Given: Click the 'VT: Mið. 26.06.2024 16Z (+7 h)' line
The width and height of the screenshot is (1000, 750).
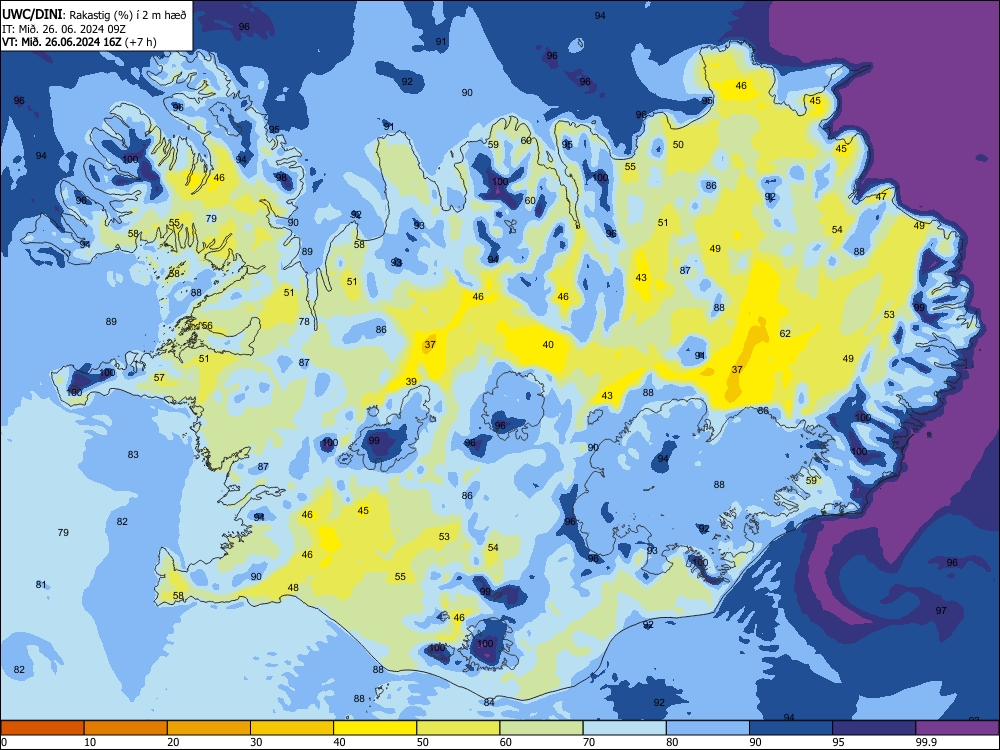Looking at the screenshot, I should coord(79,42).
